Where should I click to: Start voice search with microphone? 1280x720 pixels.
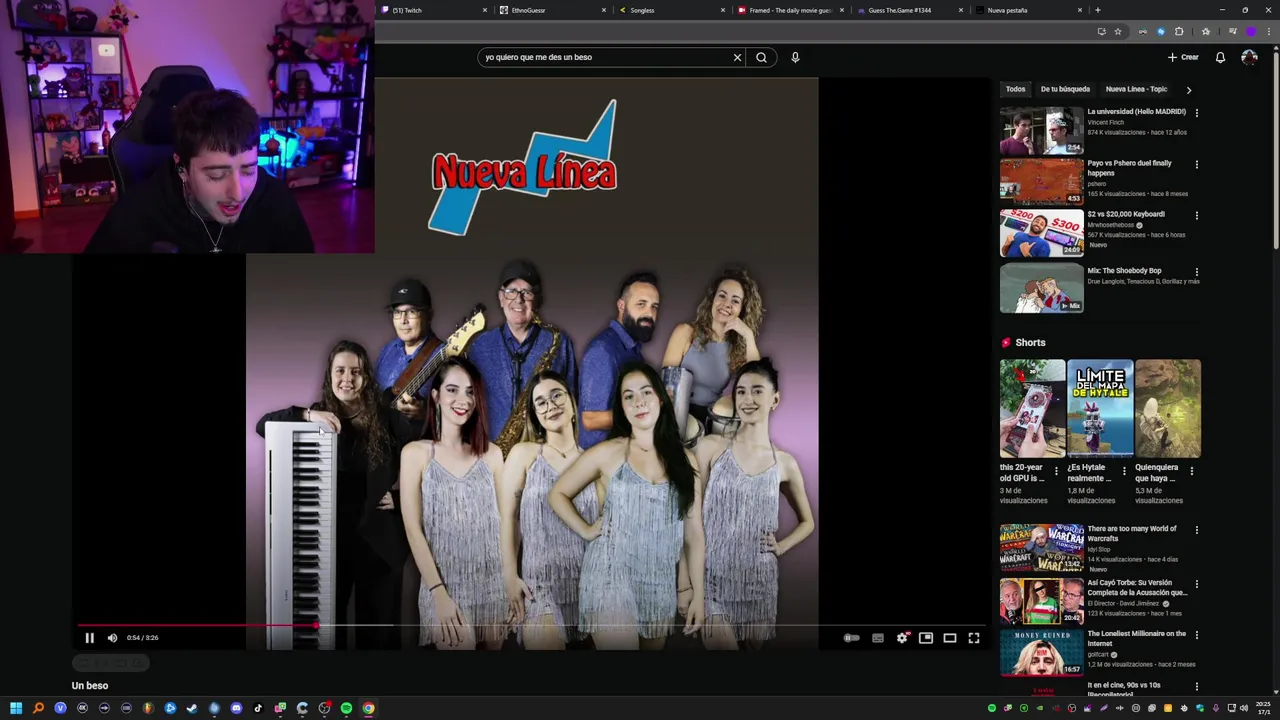tap(795, 57)
